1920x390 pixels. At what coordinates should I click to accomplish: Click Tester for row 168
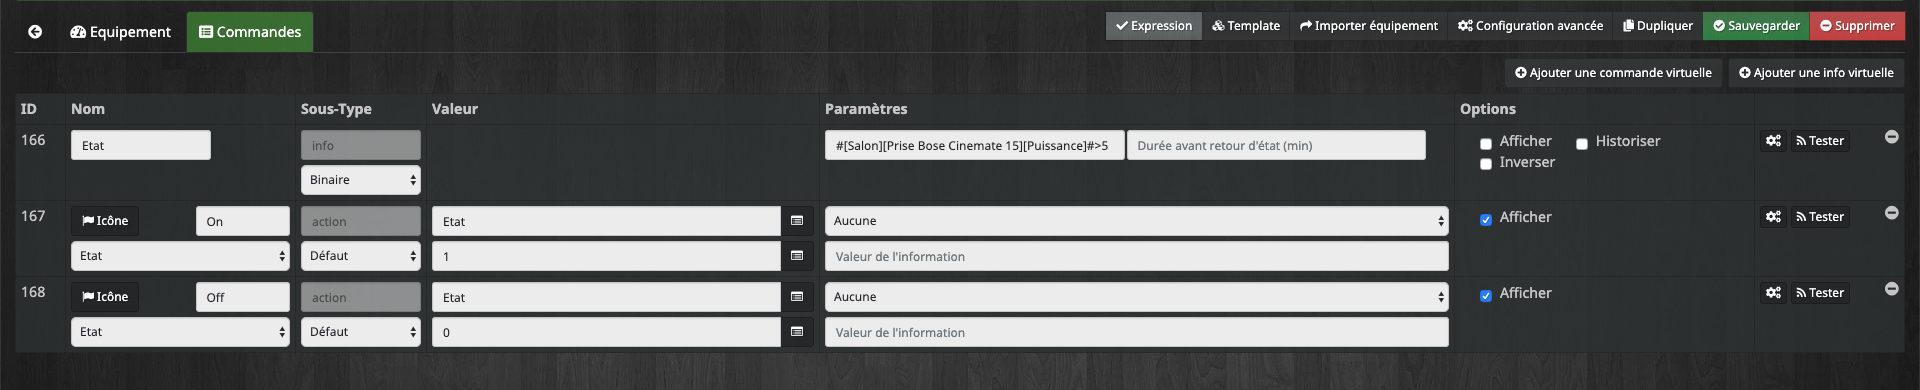point(1819,293)
